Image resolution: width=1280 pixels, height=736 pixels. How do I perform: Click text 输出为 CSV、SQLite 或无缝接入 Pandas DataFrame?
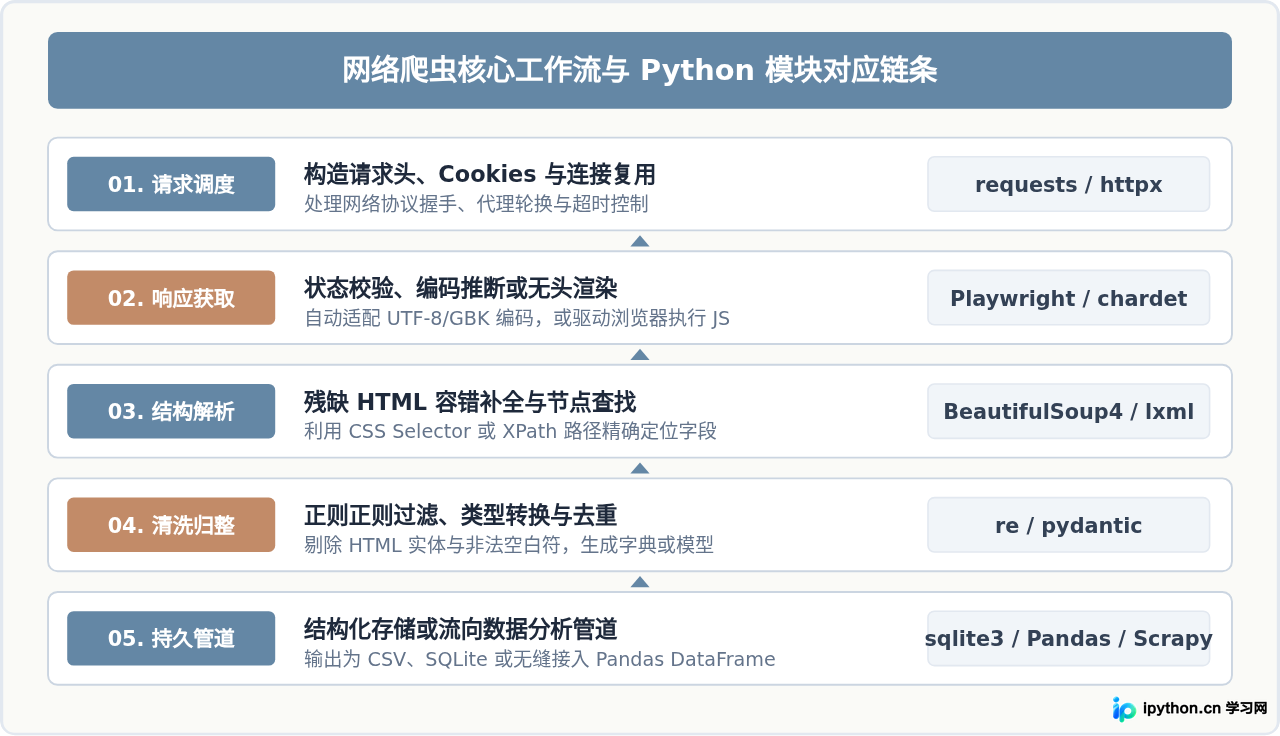coord(540,659)
